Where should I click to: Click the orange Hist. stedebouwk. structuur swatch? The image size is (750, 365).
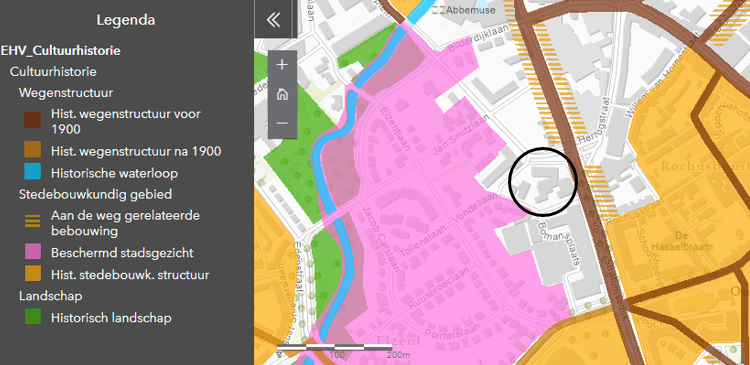(33, 274)
